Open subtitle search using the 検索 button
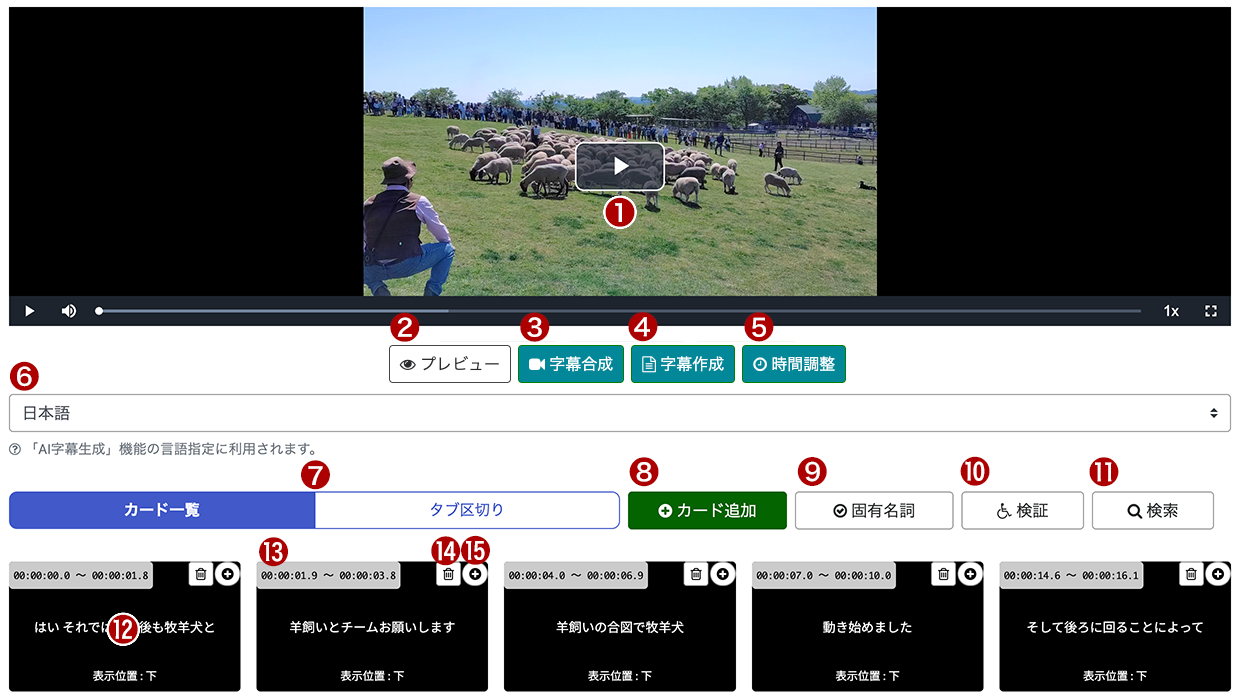Viewport: 1240px width, 700px height. [x=1152, y=510]
